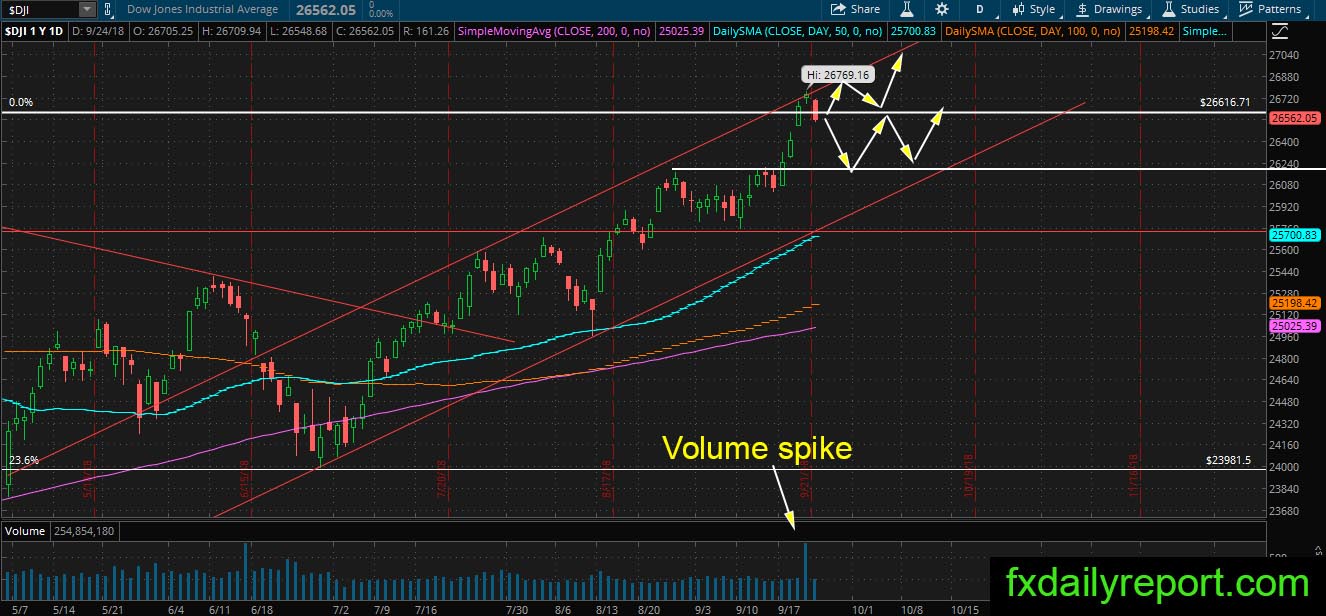Click the $26616.71 level label
Screen dimensions: 1326x616
point(1226,102)
